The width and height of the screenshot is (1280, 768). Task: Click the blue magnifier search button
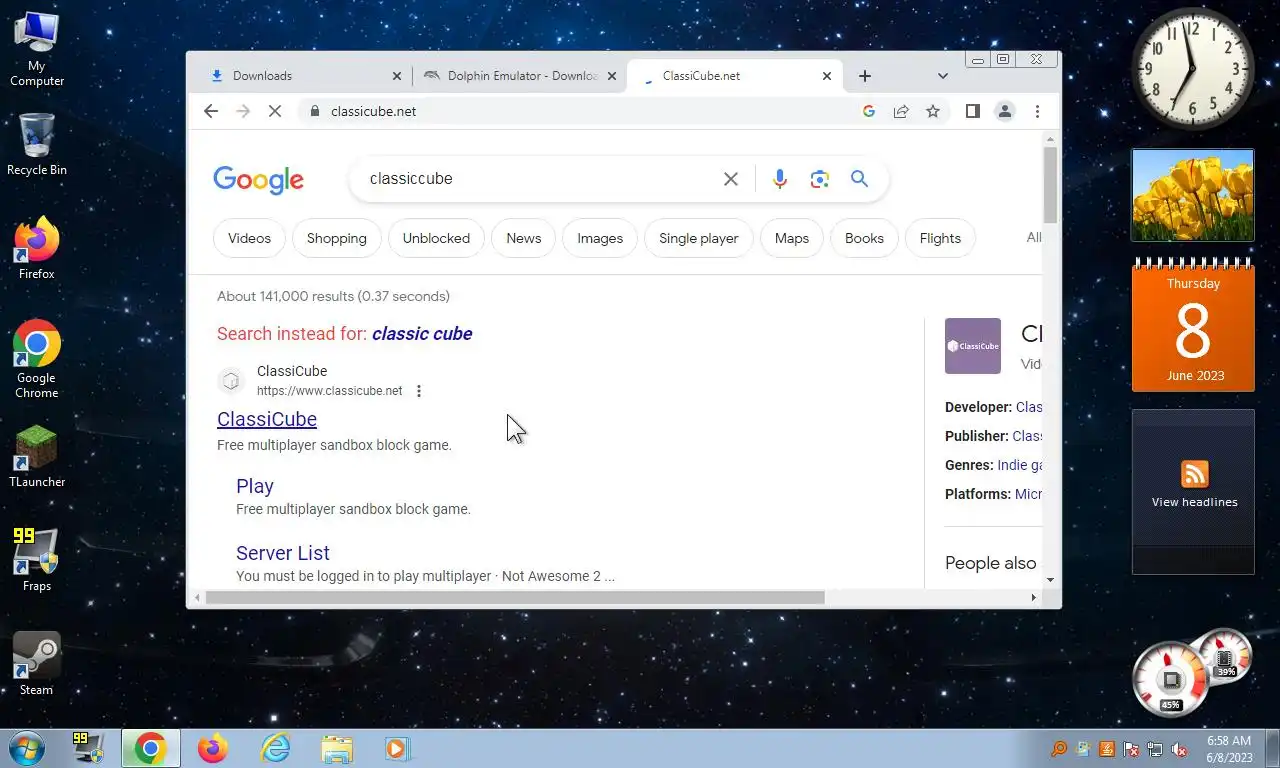pyautogui.click(x=859, y=179)
